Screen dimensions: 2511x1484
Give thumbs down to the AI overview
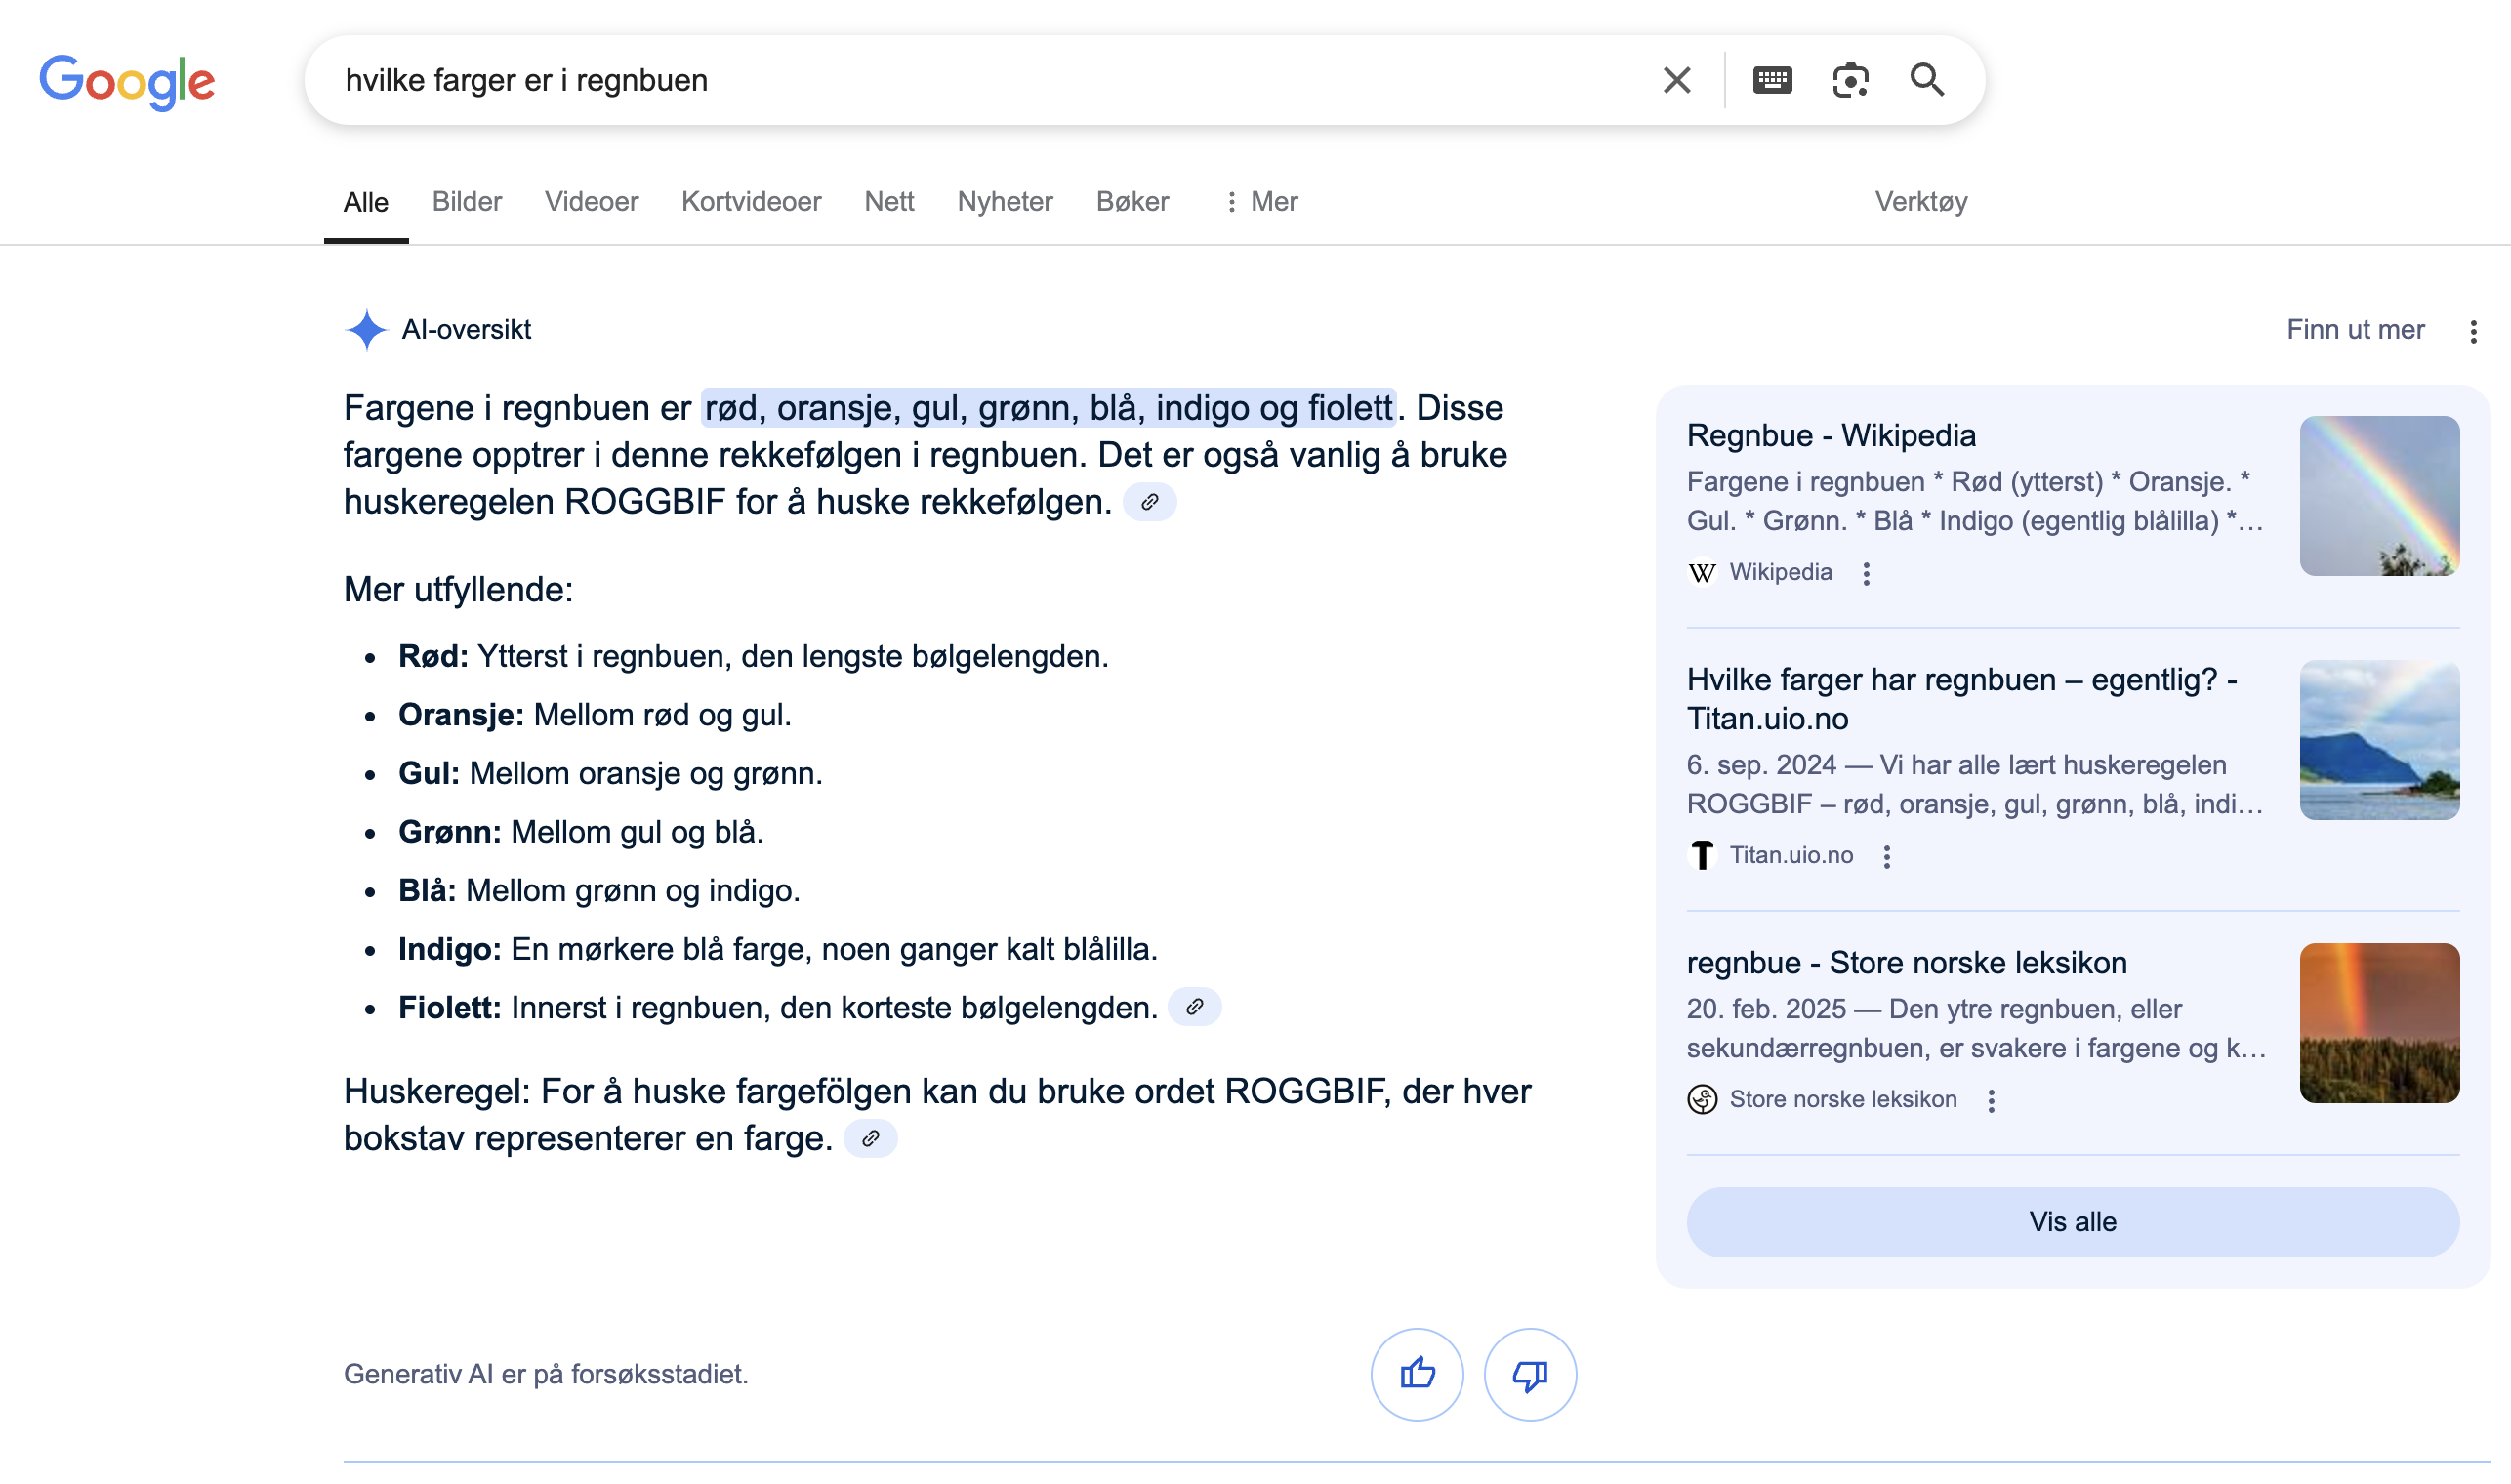coord(1529,1374)
